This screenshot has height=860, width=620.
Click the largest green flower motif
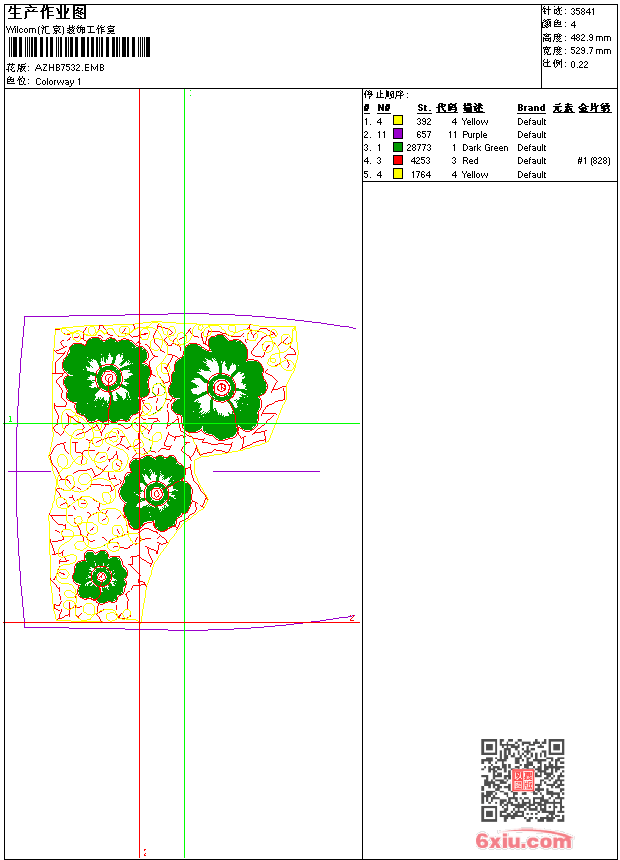point(218,387)
